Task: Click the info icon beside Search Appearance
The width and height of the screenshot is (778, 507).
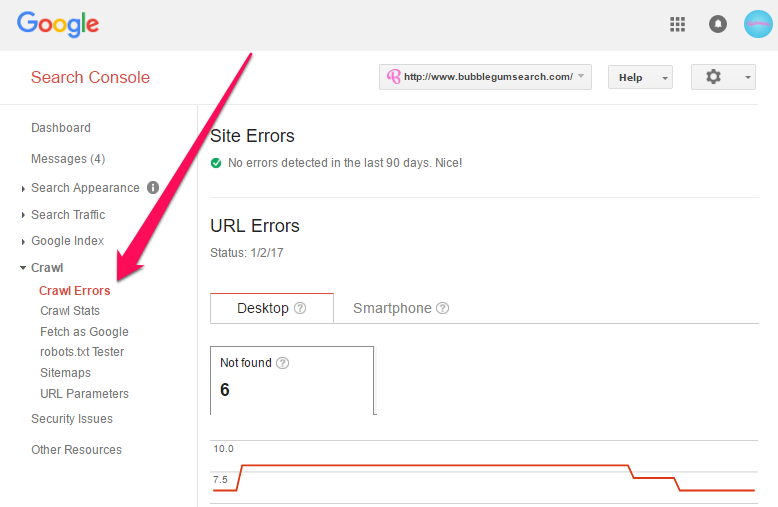Action: (x=153, y=188)
